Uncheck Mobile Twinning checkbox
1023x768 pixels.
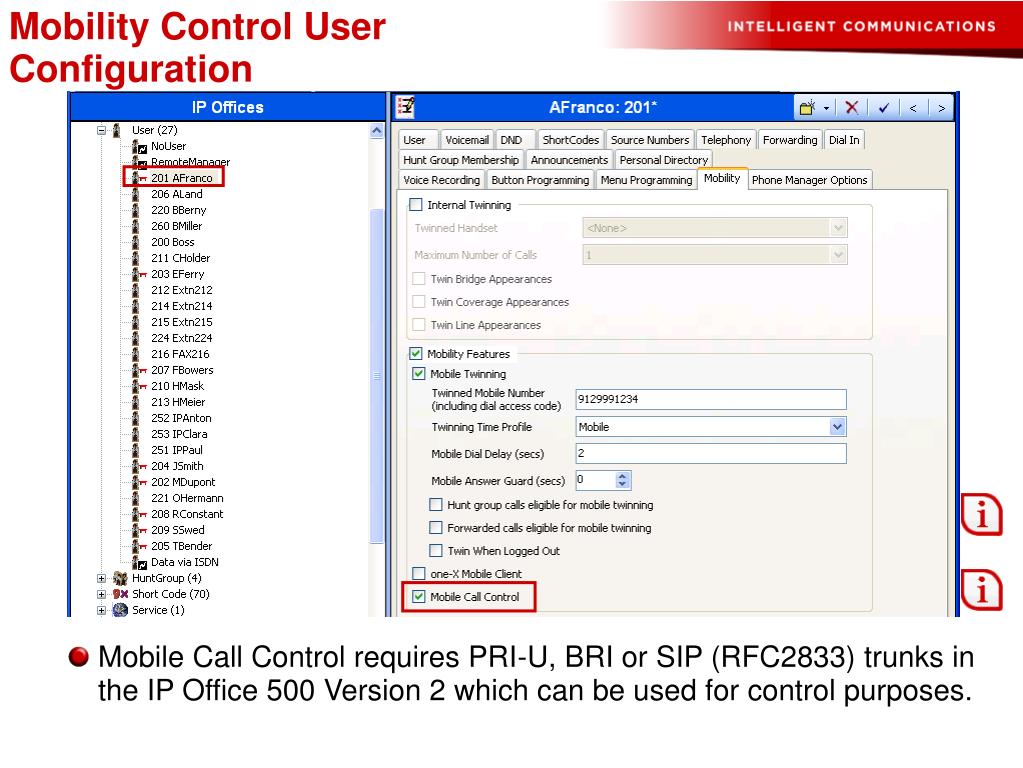click(419, 374)
